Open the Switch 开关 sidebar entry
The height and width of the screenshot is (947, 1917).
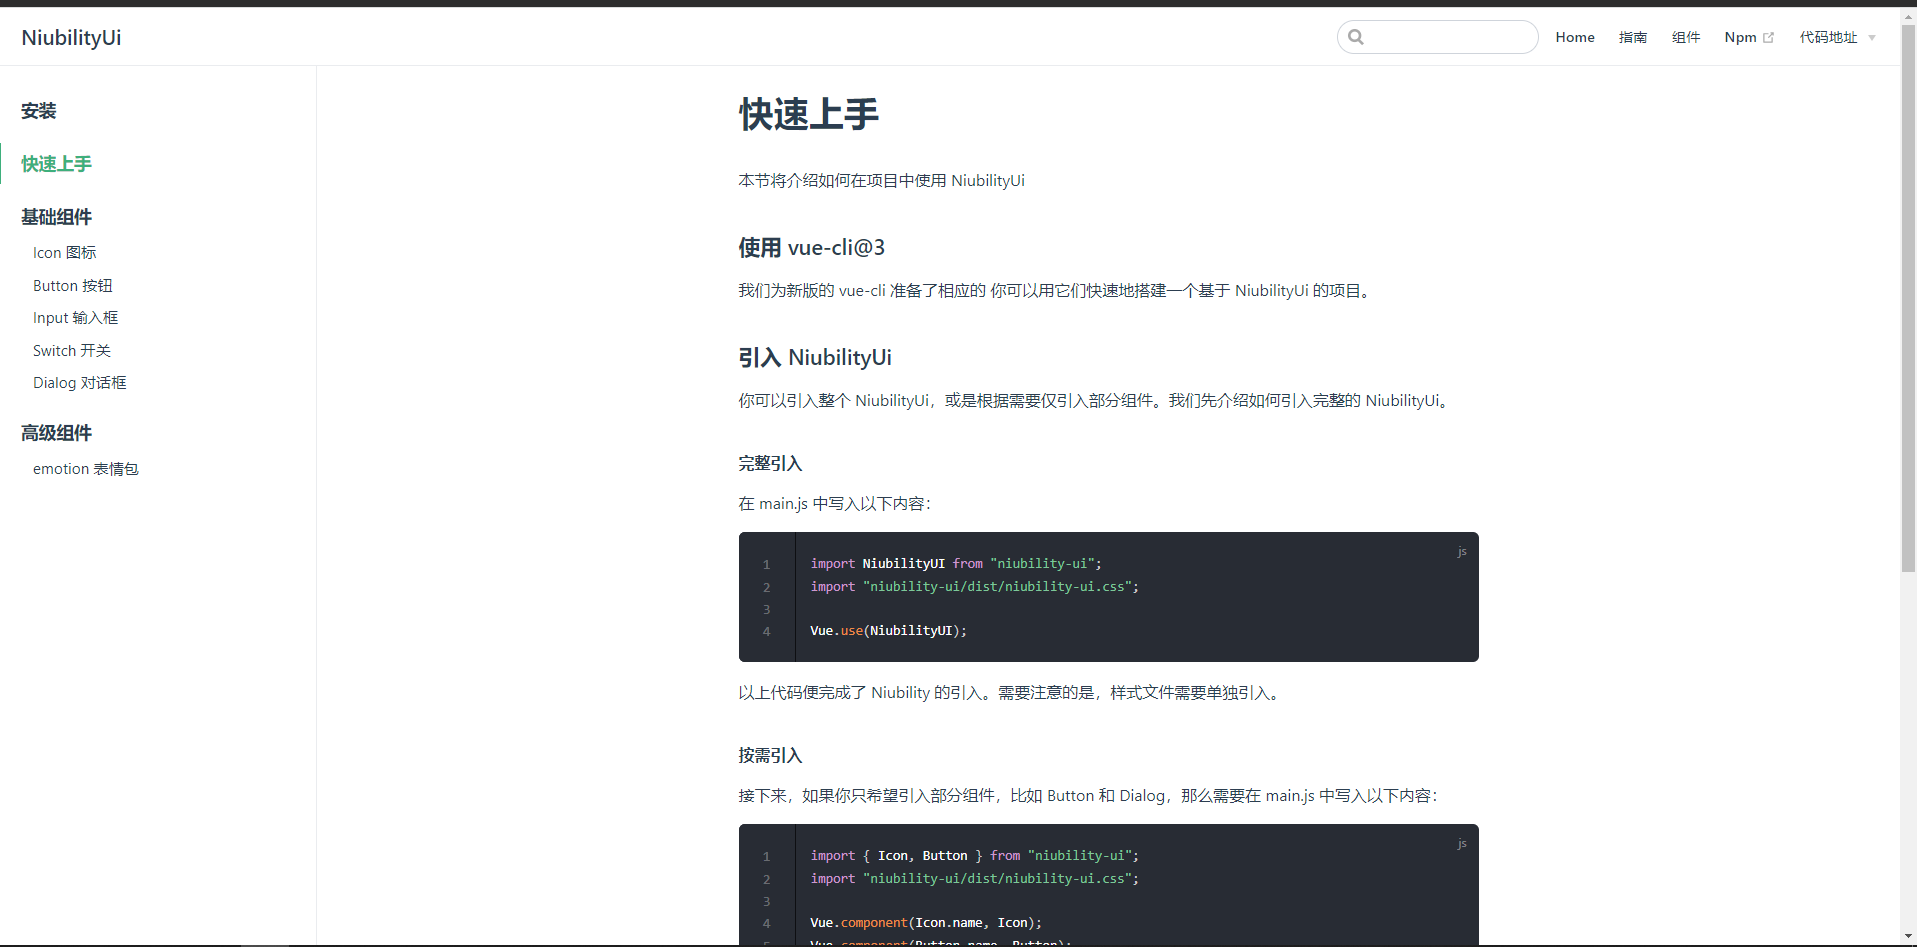click(71, 350)
